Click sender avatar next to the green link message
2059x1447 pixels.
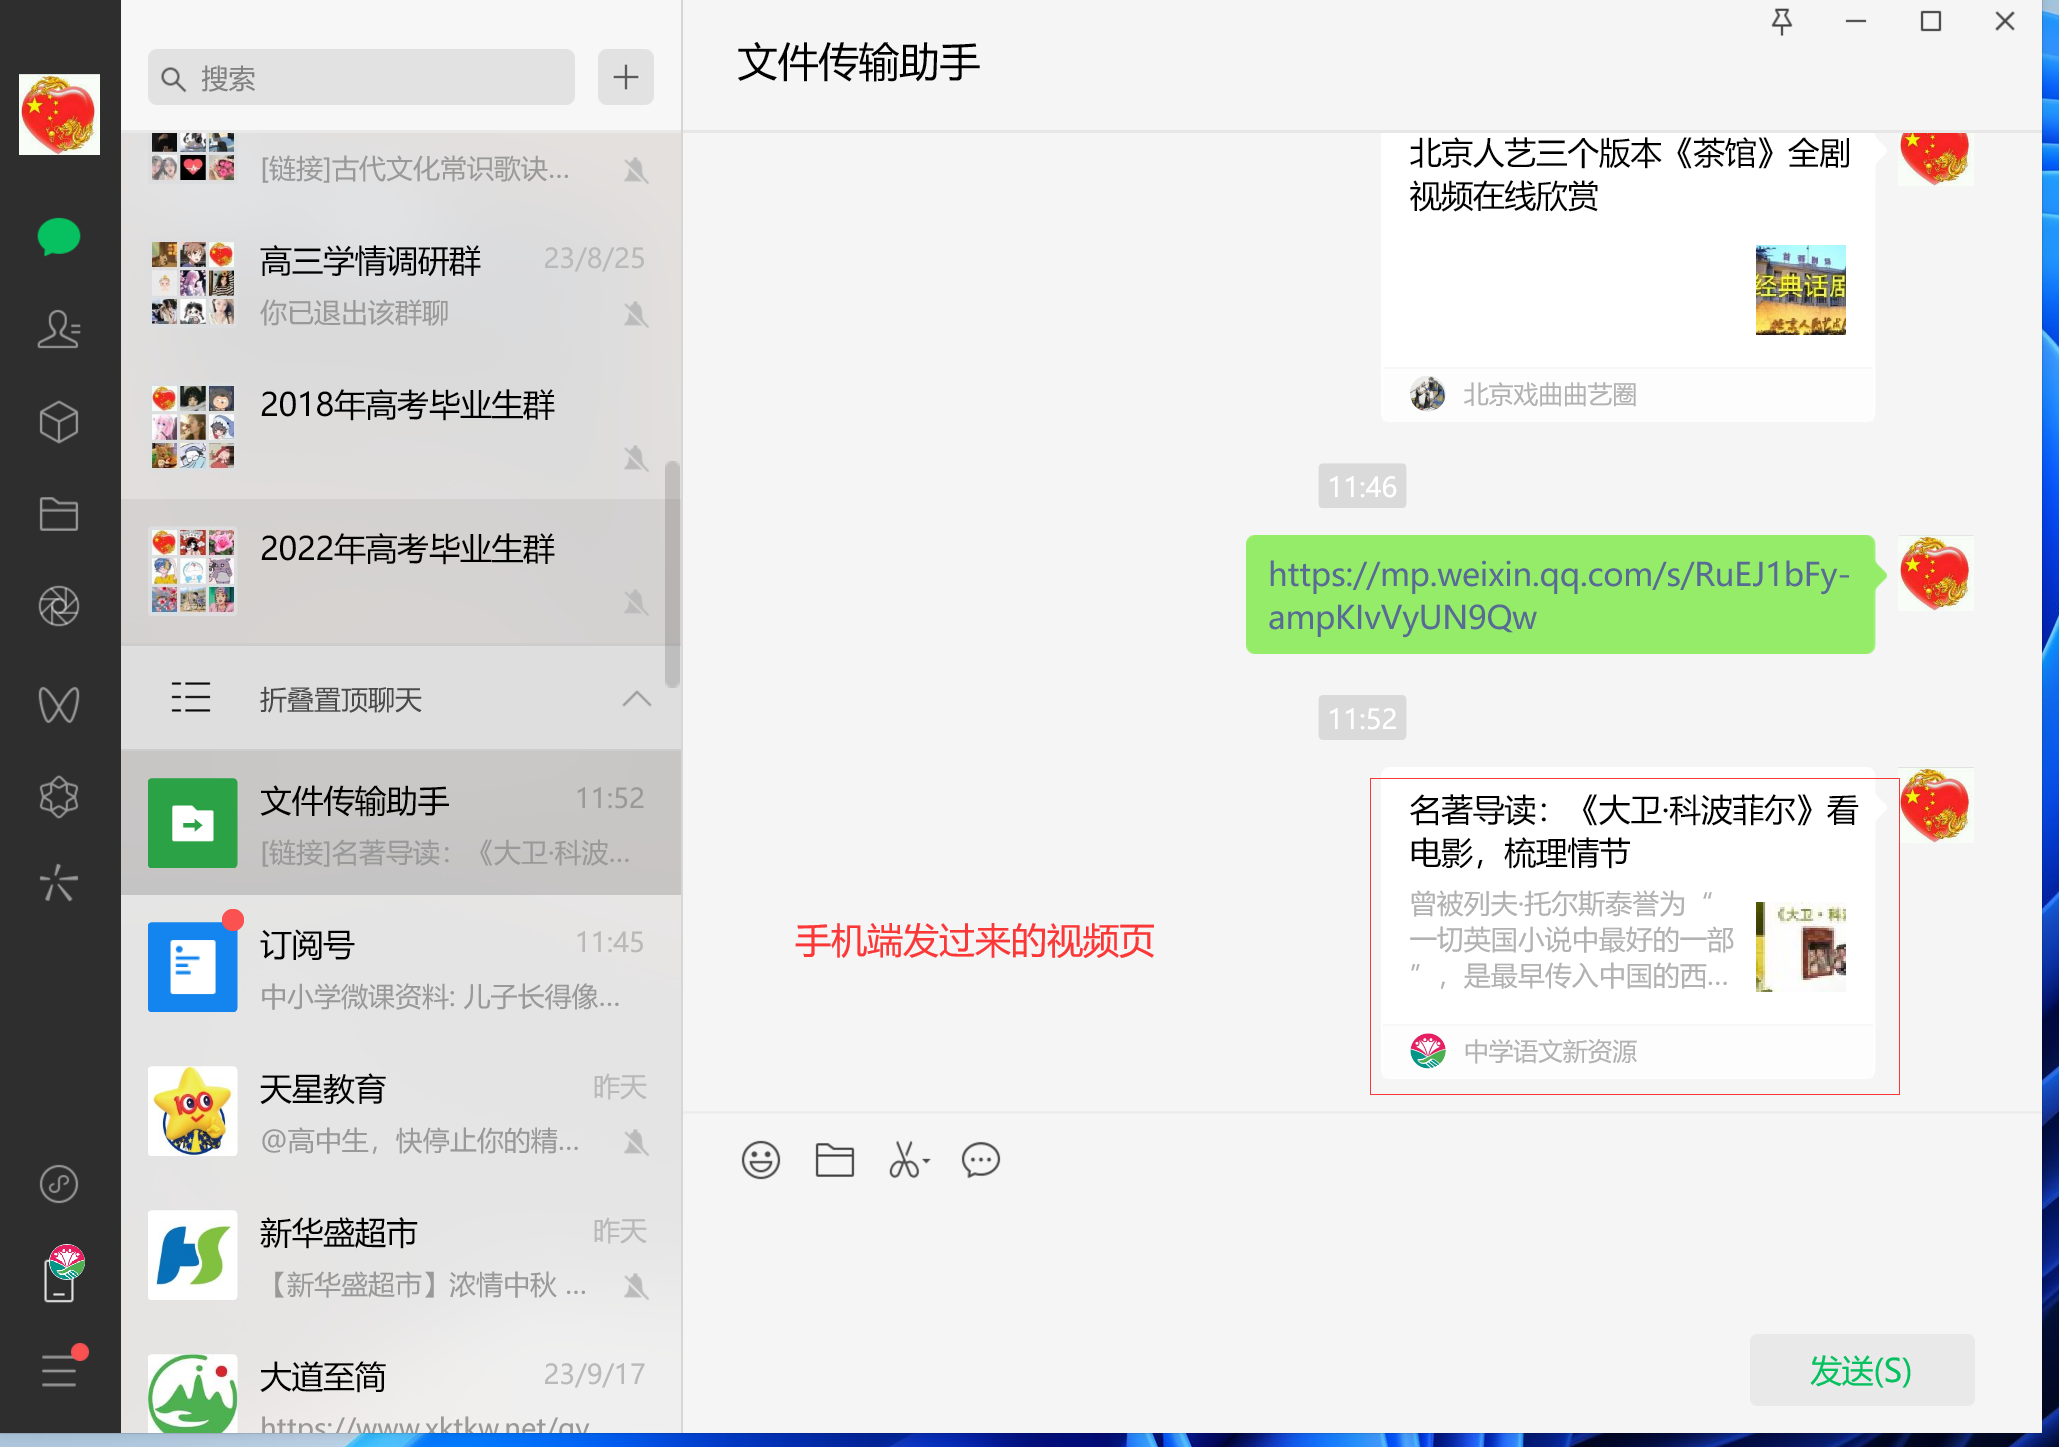pyautogui.click(x=1936, y=574)
